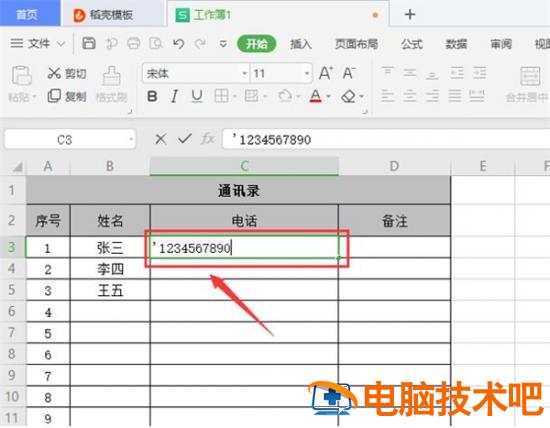Toggle italic formatting I
Image resolution: width=550 pixels, height=428 pixels.
(174, 96)
